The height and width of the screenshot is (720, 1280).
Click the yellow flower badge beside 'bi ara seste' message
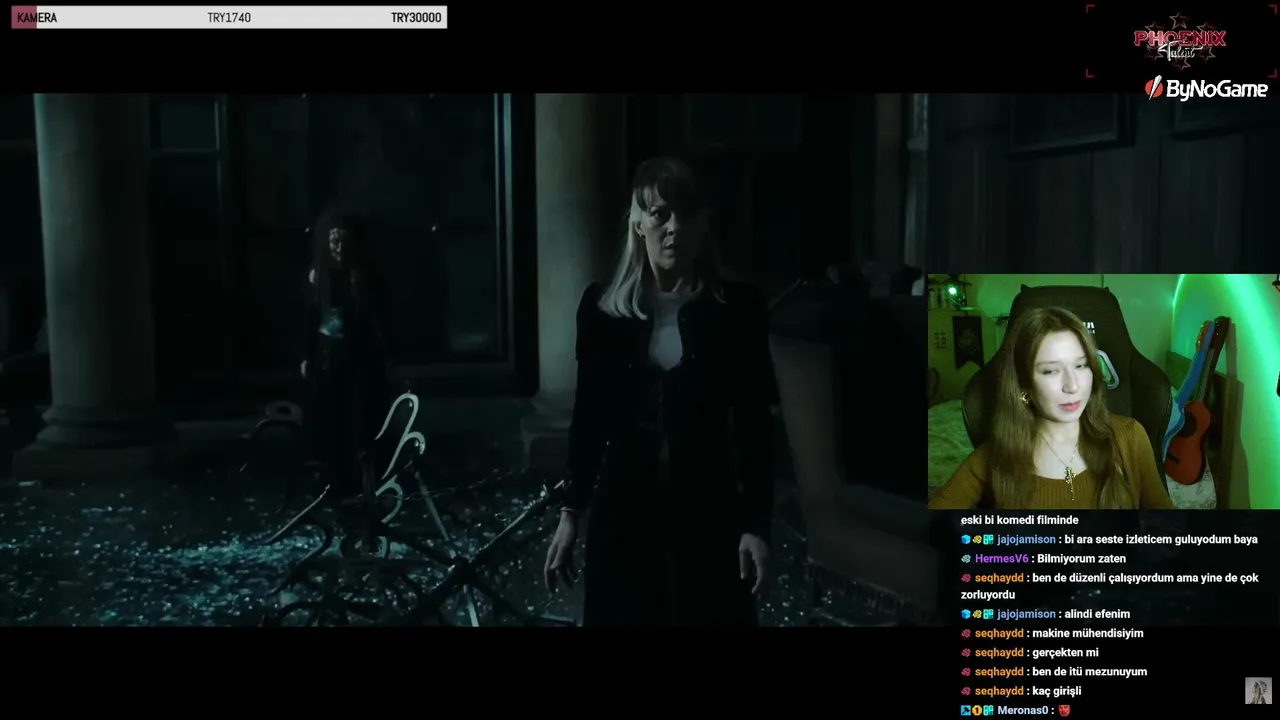coord(977,540)
